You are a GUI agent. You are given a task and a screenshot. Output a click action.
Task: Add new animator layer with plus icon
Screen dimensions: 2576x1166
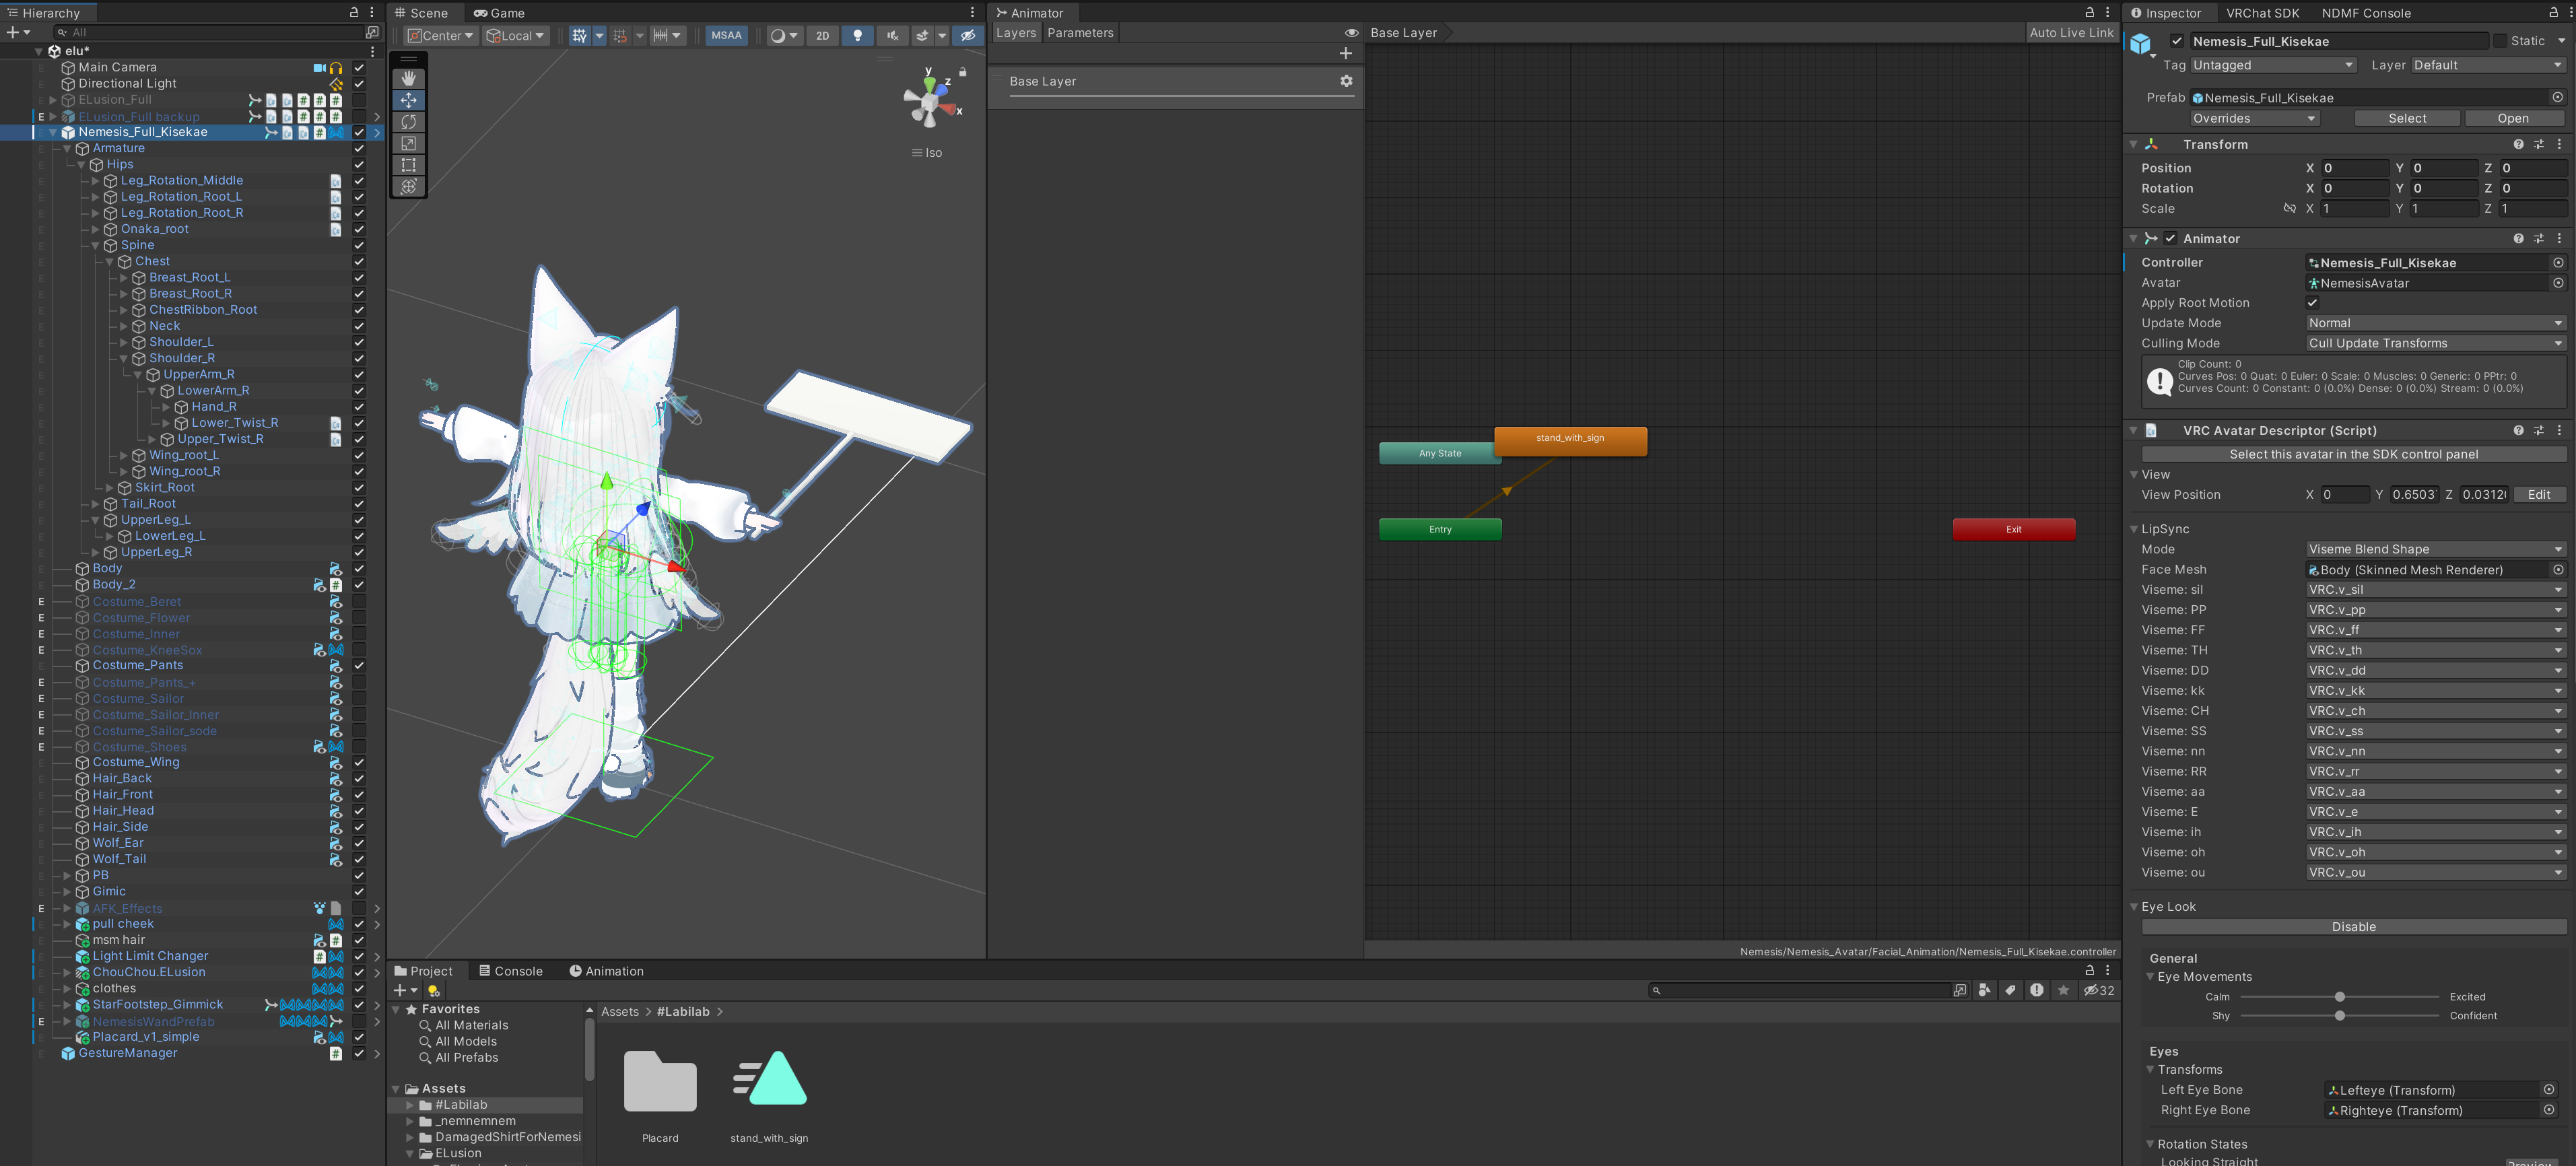pyautogui.click(x=1345, y=53)
